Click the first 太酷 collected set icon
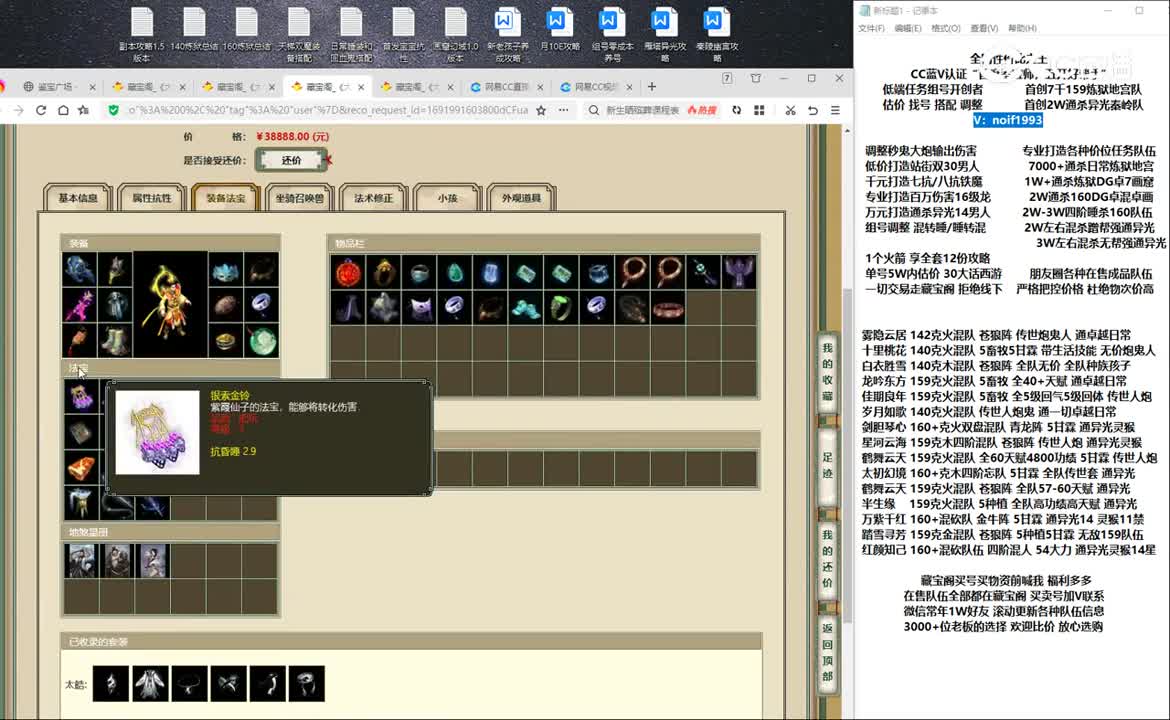This screenshot has height=720, width=1170. [110, 683]
